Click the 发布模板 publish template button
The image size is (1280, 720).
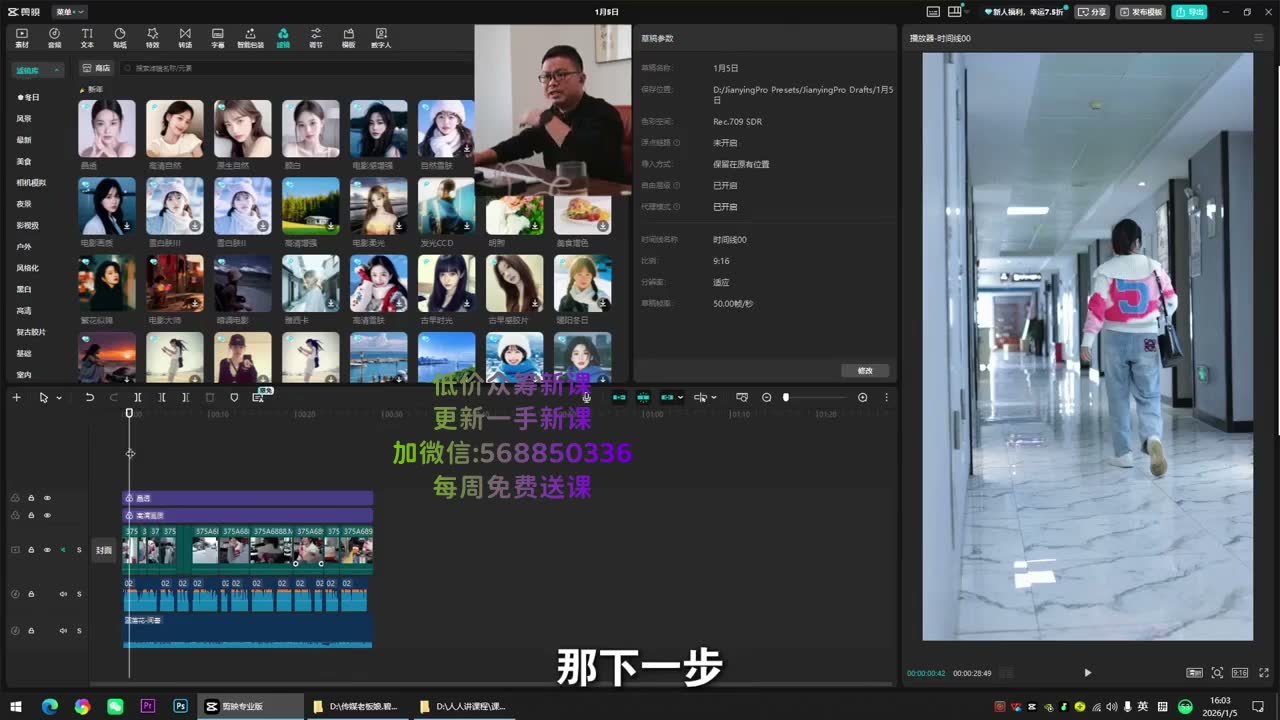tap(1141, 12)
